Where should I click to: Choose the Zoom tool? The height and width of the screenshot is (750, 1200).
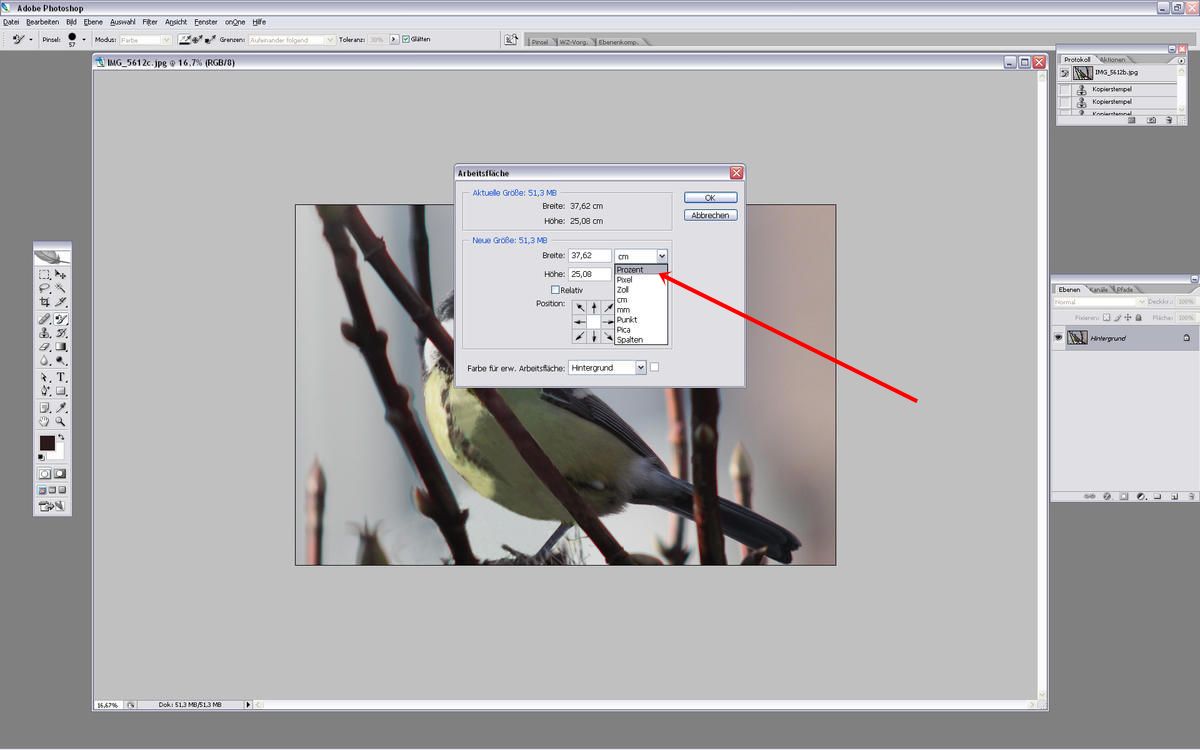(x=61, y=422)
